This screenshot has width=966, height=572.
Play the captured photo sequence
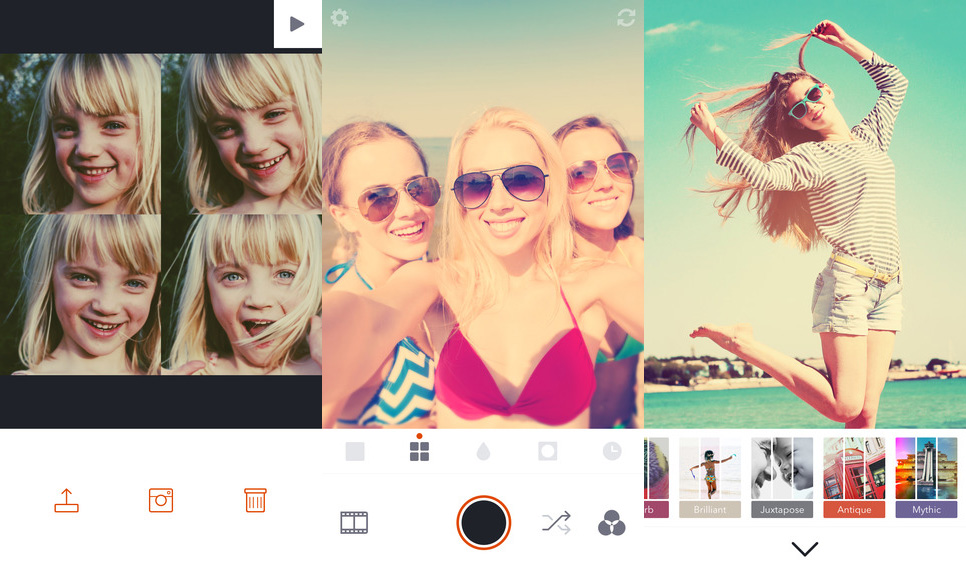(298, 24)
